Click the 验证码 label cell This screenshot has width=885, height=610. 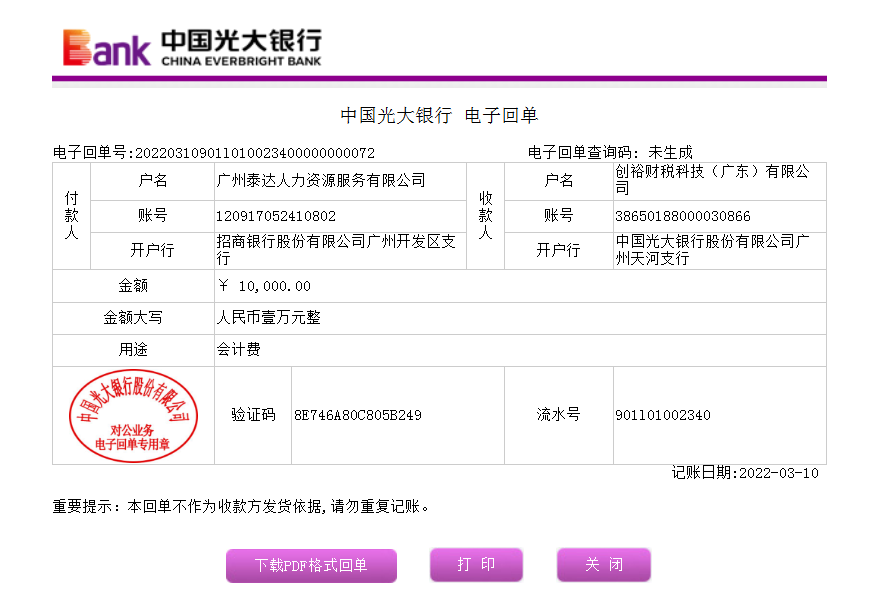click(253, 415)
